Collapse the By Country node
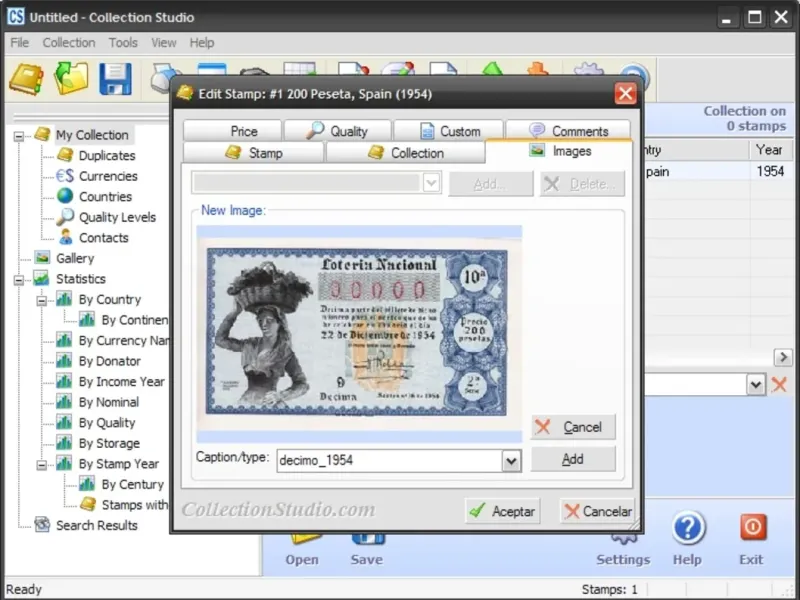Screen dimensions: 800x600 tap(42, 301)
